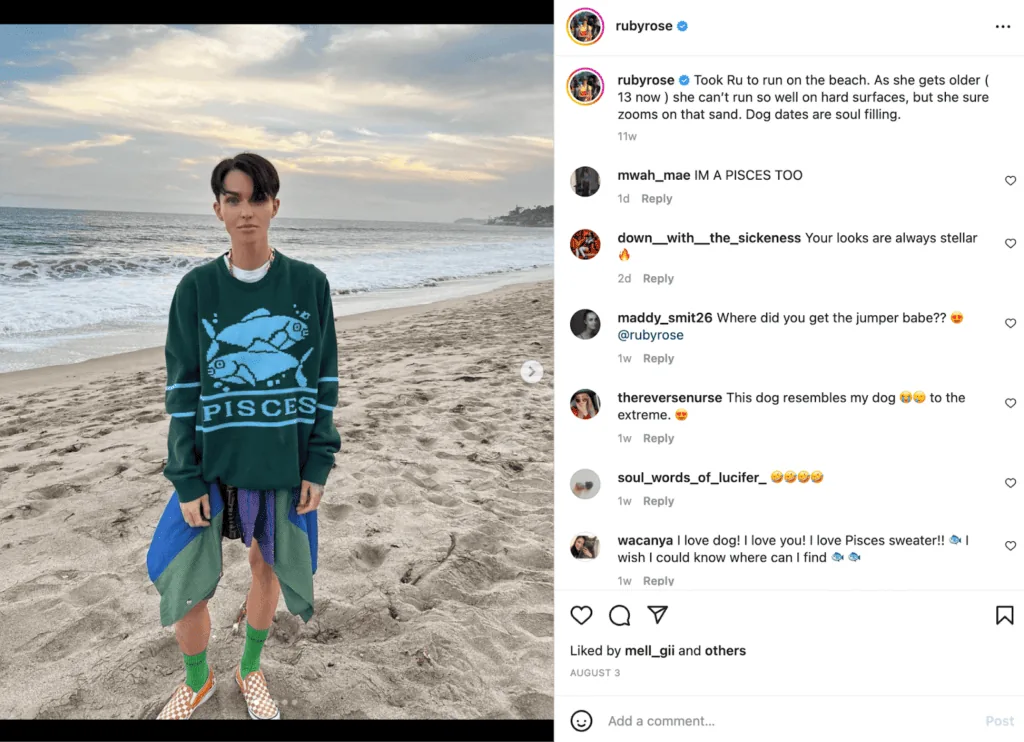Click the soul_words_of_lucifer_ username
This screenshot has width=1024, height=742.
coord(692,477)
